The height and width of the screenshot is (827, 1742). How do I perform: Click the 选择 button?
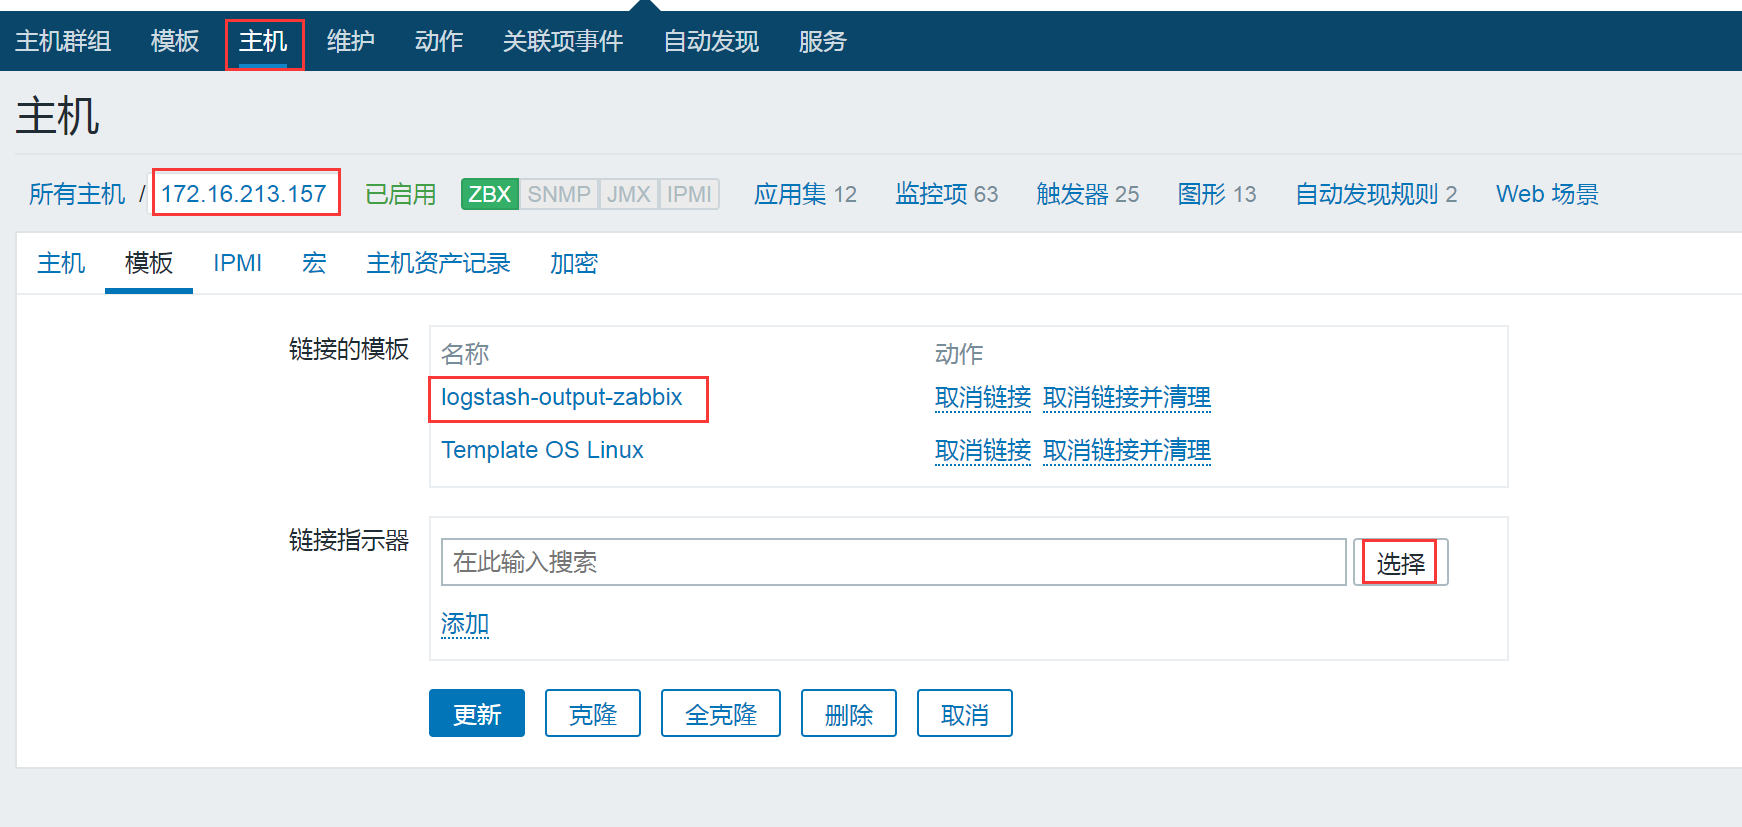pyautogui.click(x=1400, y=563)
